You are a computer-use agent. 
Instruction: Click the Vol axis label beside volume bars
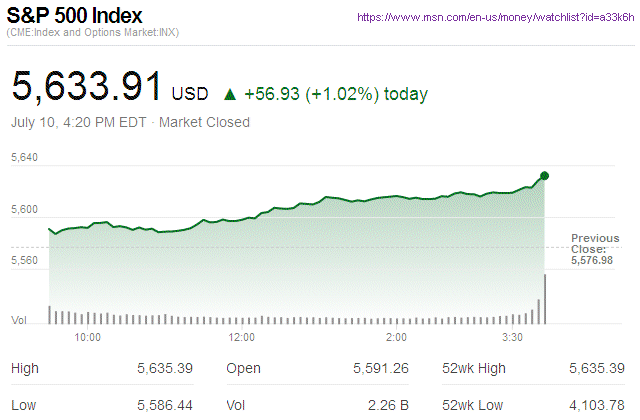(x=19, y=320)
